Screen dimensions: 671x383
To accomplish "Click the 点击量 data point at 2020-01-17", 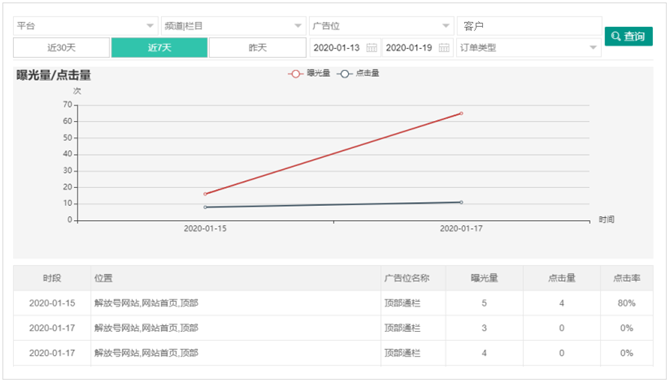I will (x=461, y=202).
